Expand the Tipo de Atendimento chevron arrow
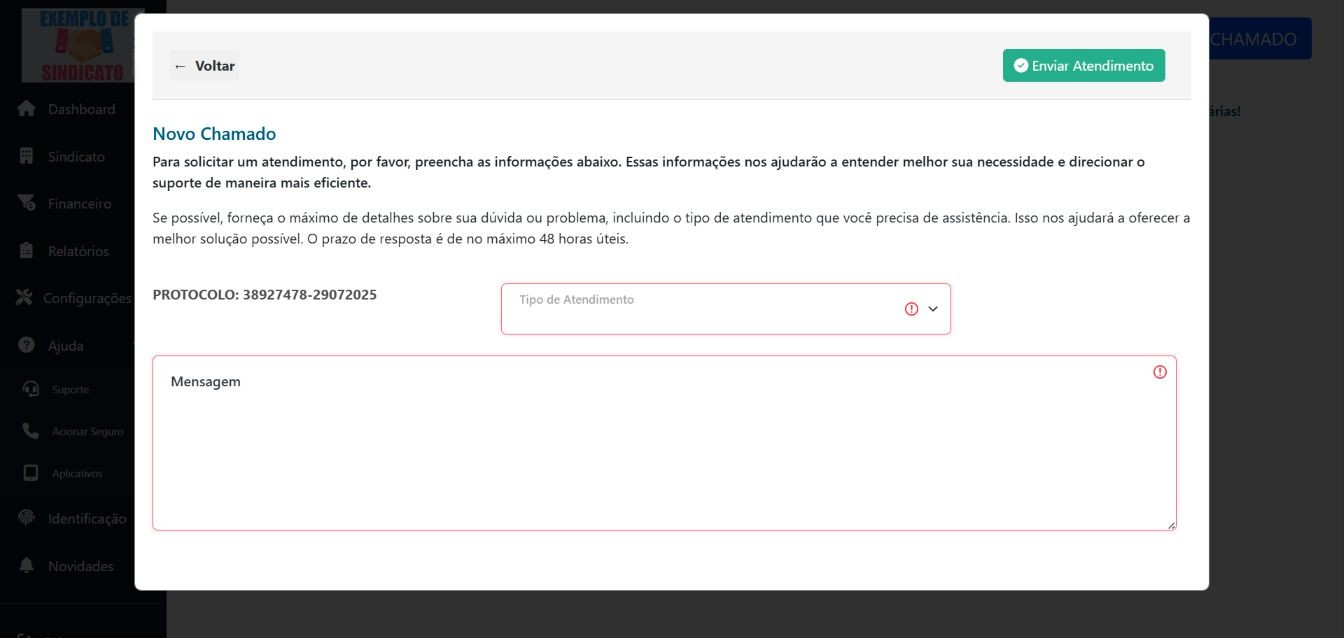This screenshot has width=1344, height=638. [x=934, y=309]
